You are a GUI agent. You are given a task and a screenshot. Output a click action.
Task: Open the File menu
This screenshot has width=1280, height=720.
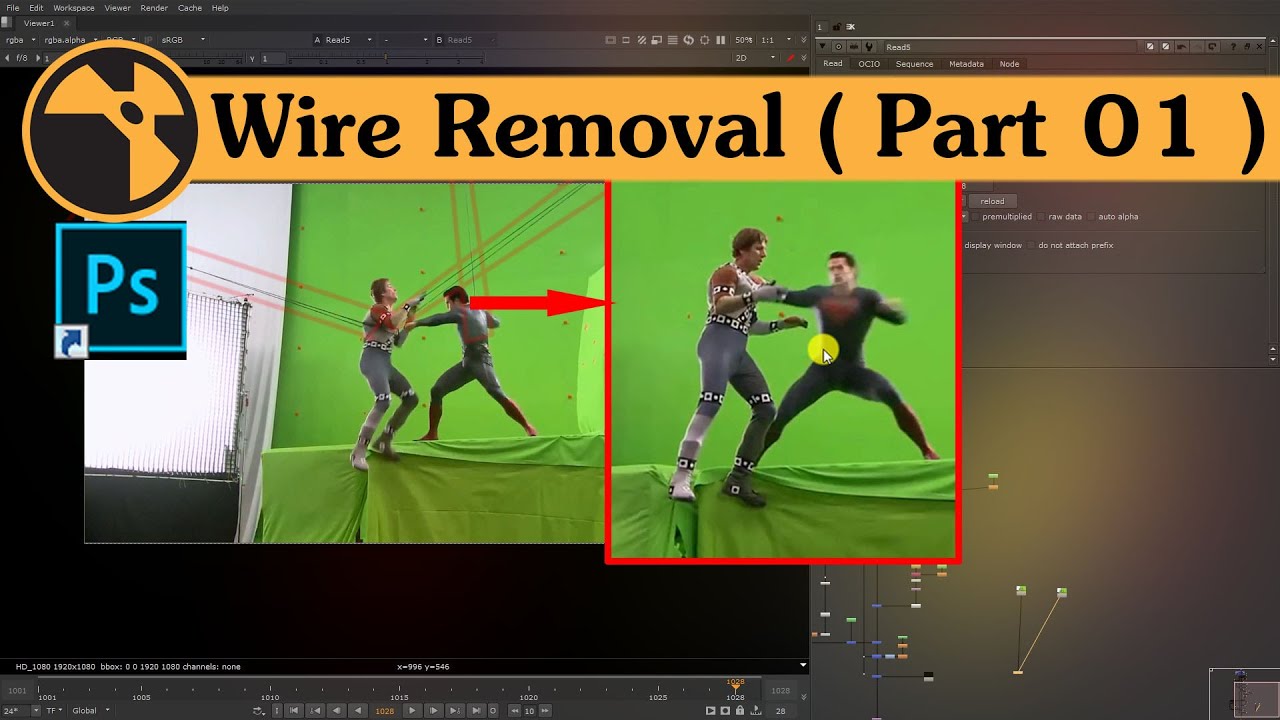tap(12, 8)
